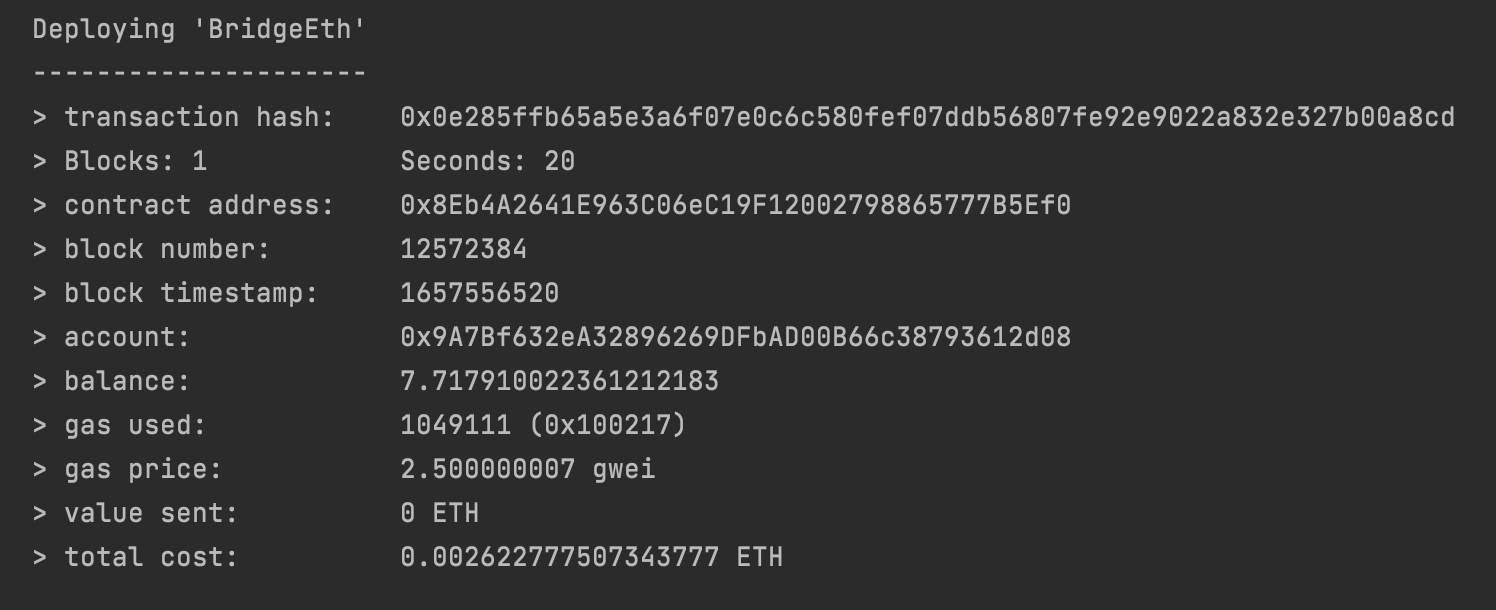Click the value sent 0 ETH

[x=440, y=513]
